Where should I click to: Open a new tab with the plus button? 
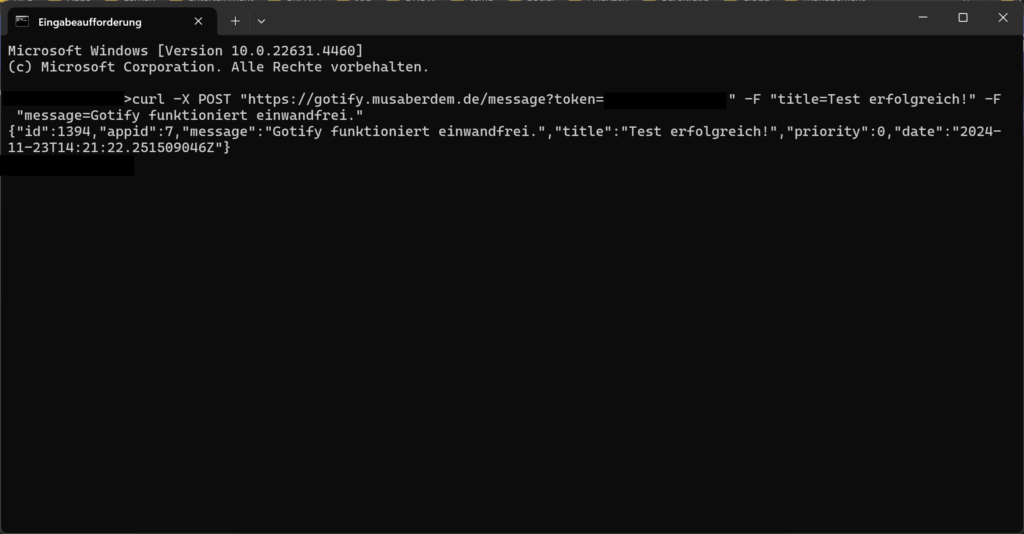coord(235,21)
